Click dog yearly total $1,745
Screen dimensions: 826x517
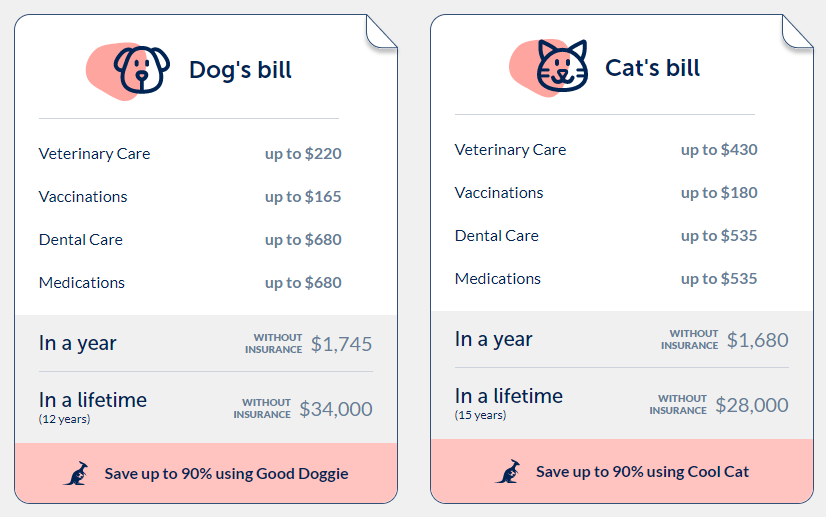341,344
